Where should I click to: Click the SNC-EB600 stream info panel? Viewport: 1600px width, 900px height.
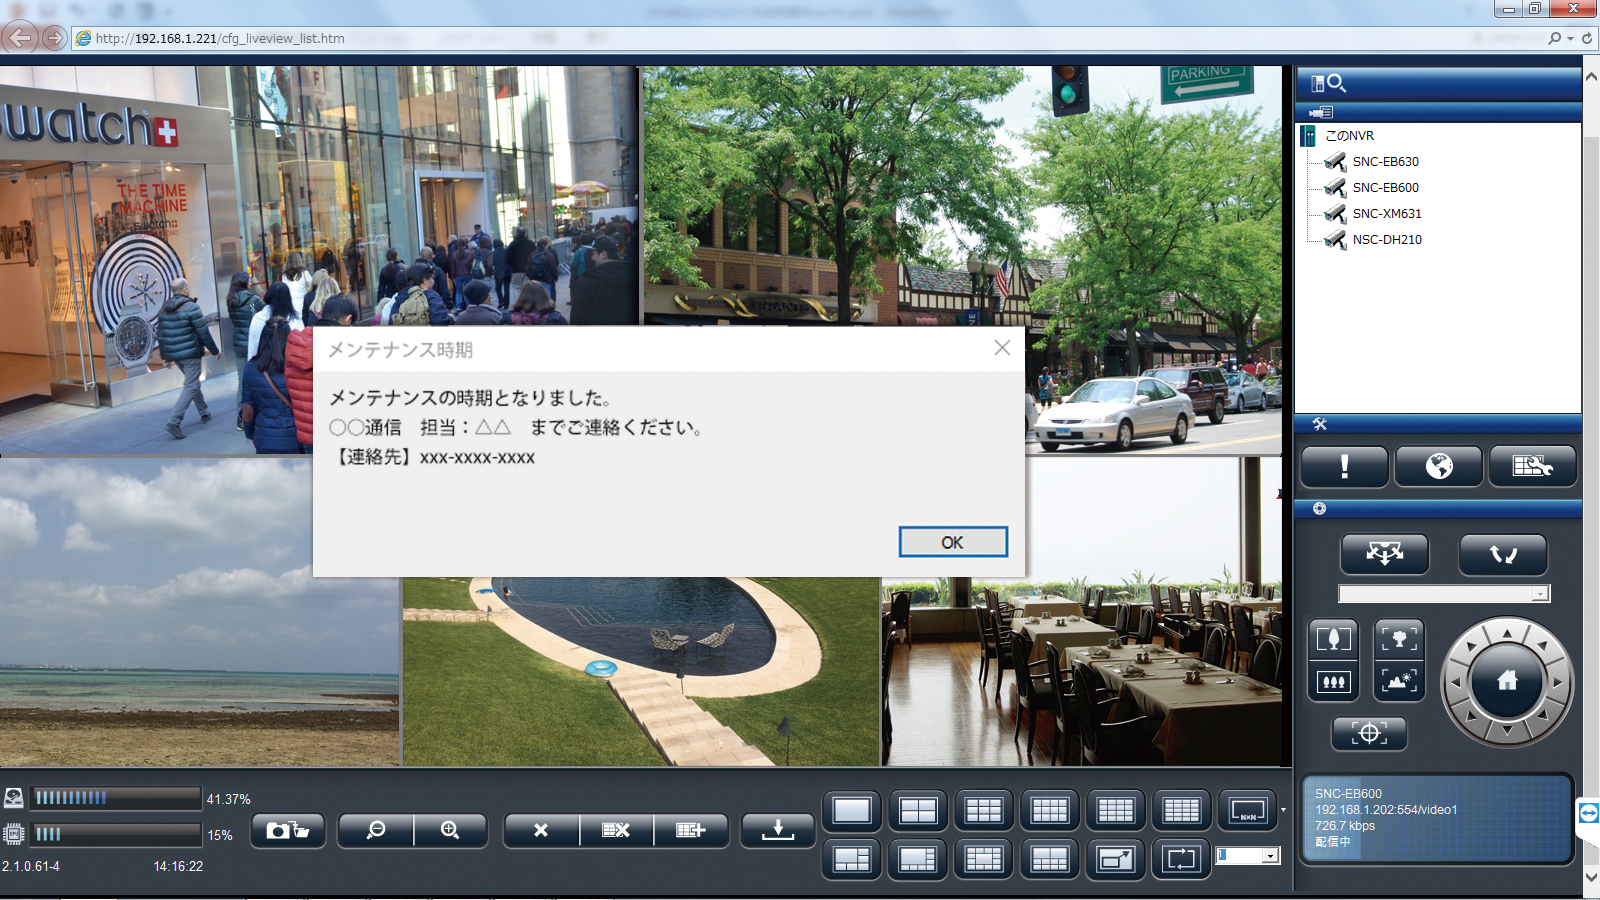(1437, 819)
